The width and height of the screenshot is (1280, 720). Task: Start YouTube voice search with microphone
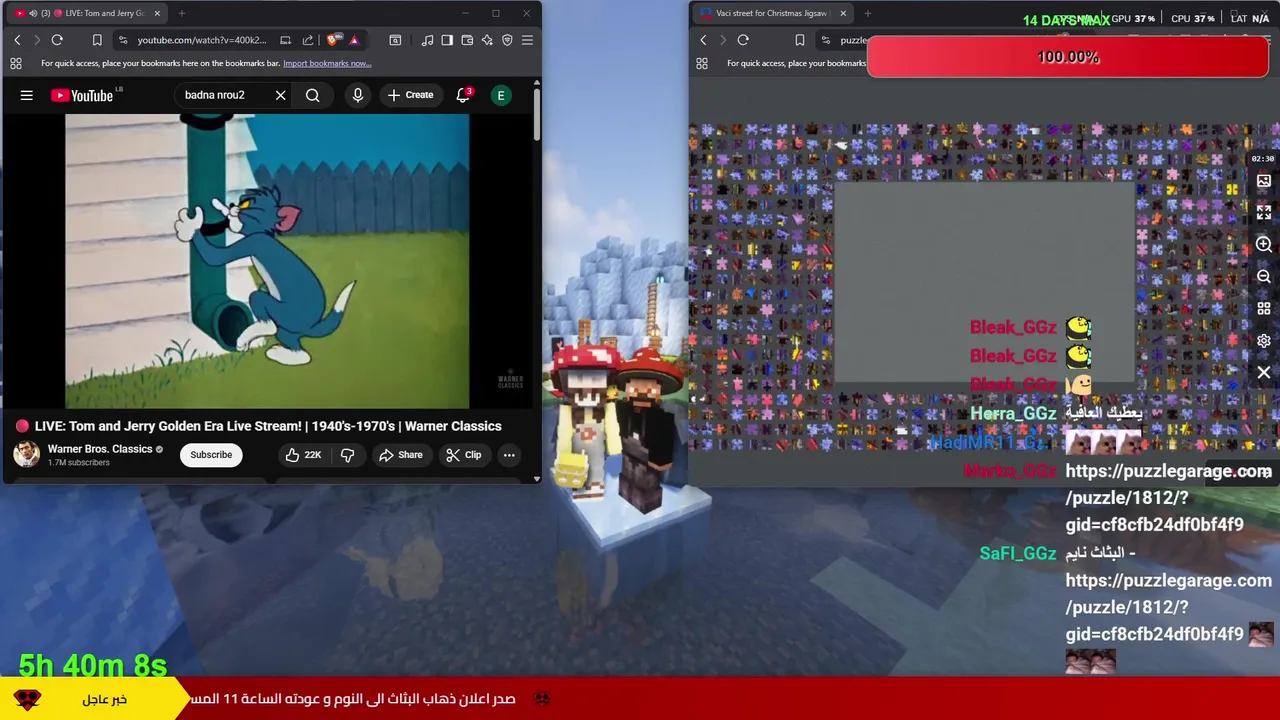(x=357, y=95)
